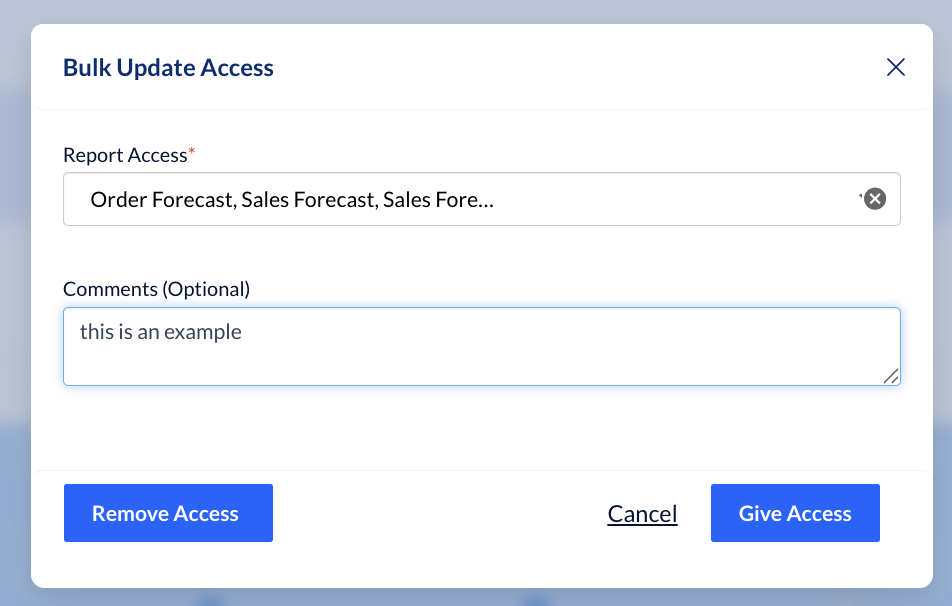The height and width of the screenshot is (606, 952).
Task: Click the red required asterisk
Action: [x=192, y=152]
